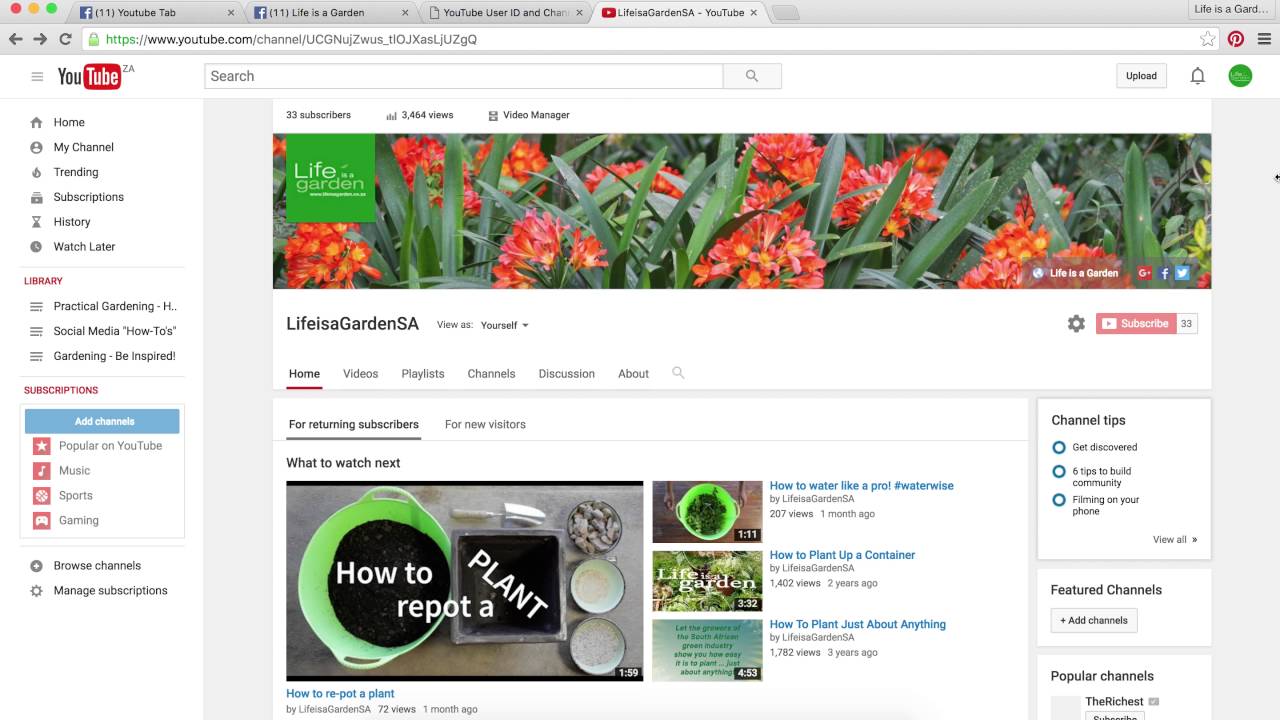Viewport: 1280px width, 720px height.
Task: Click the Watch Later clock icon
Action: 36,247
